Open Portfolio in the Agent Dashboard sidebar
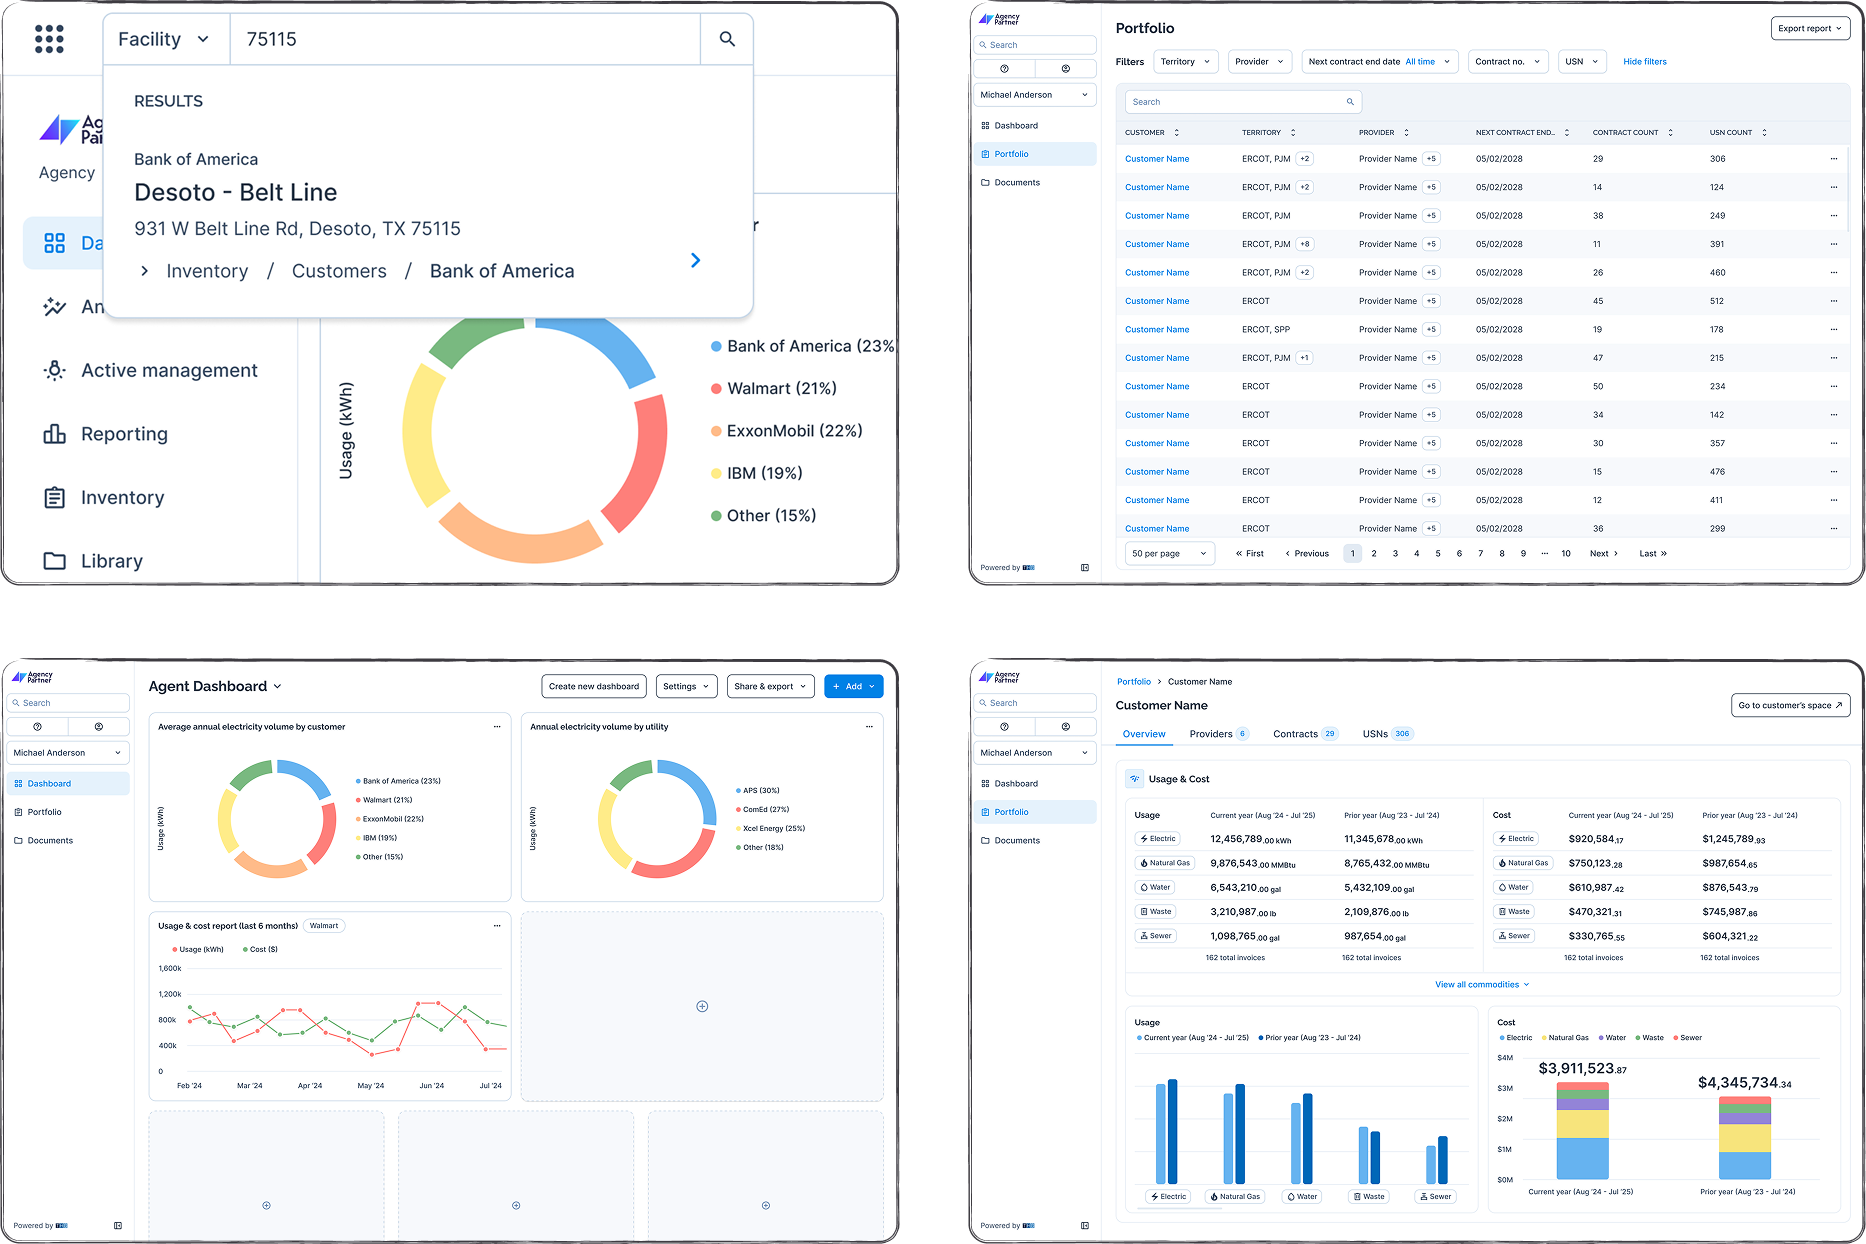 coord(68,812)
